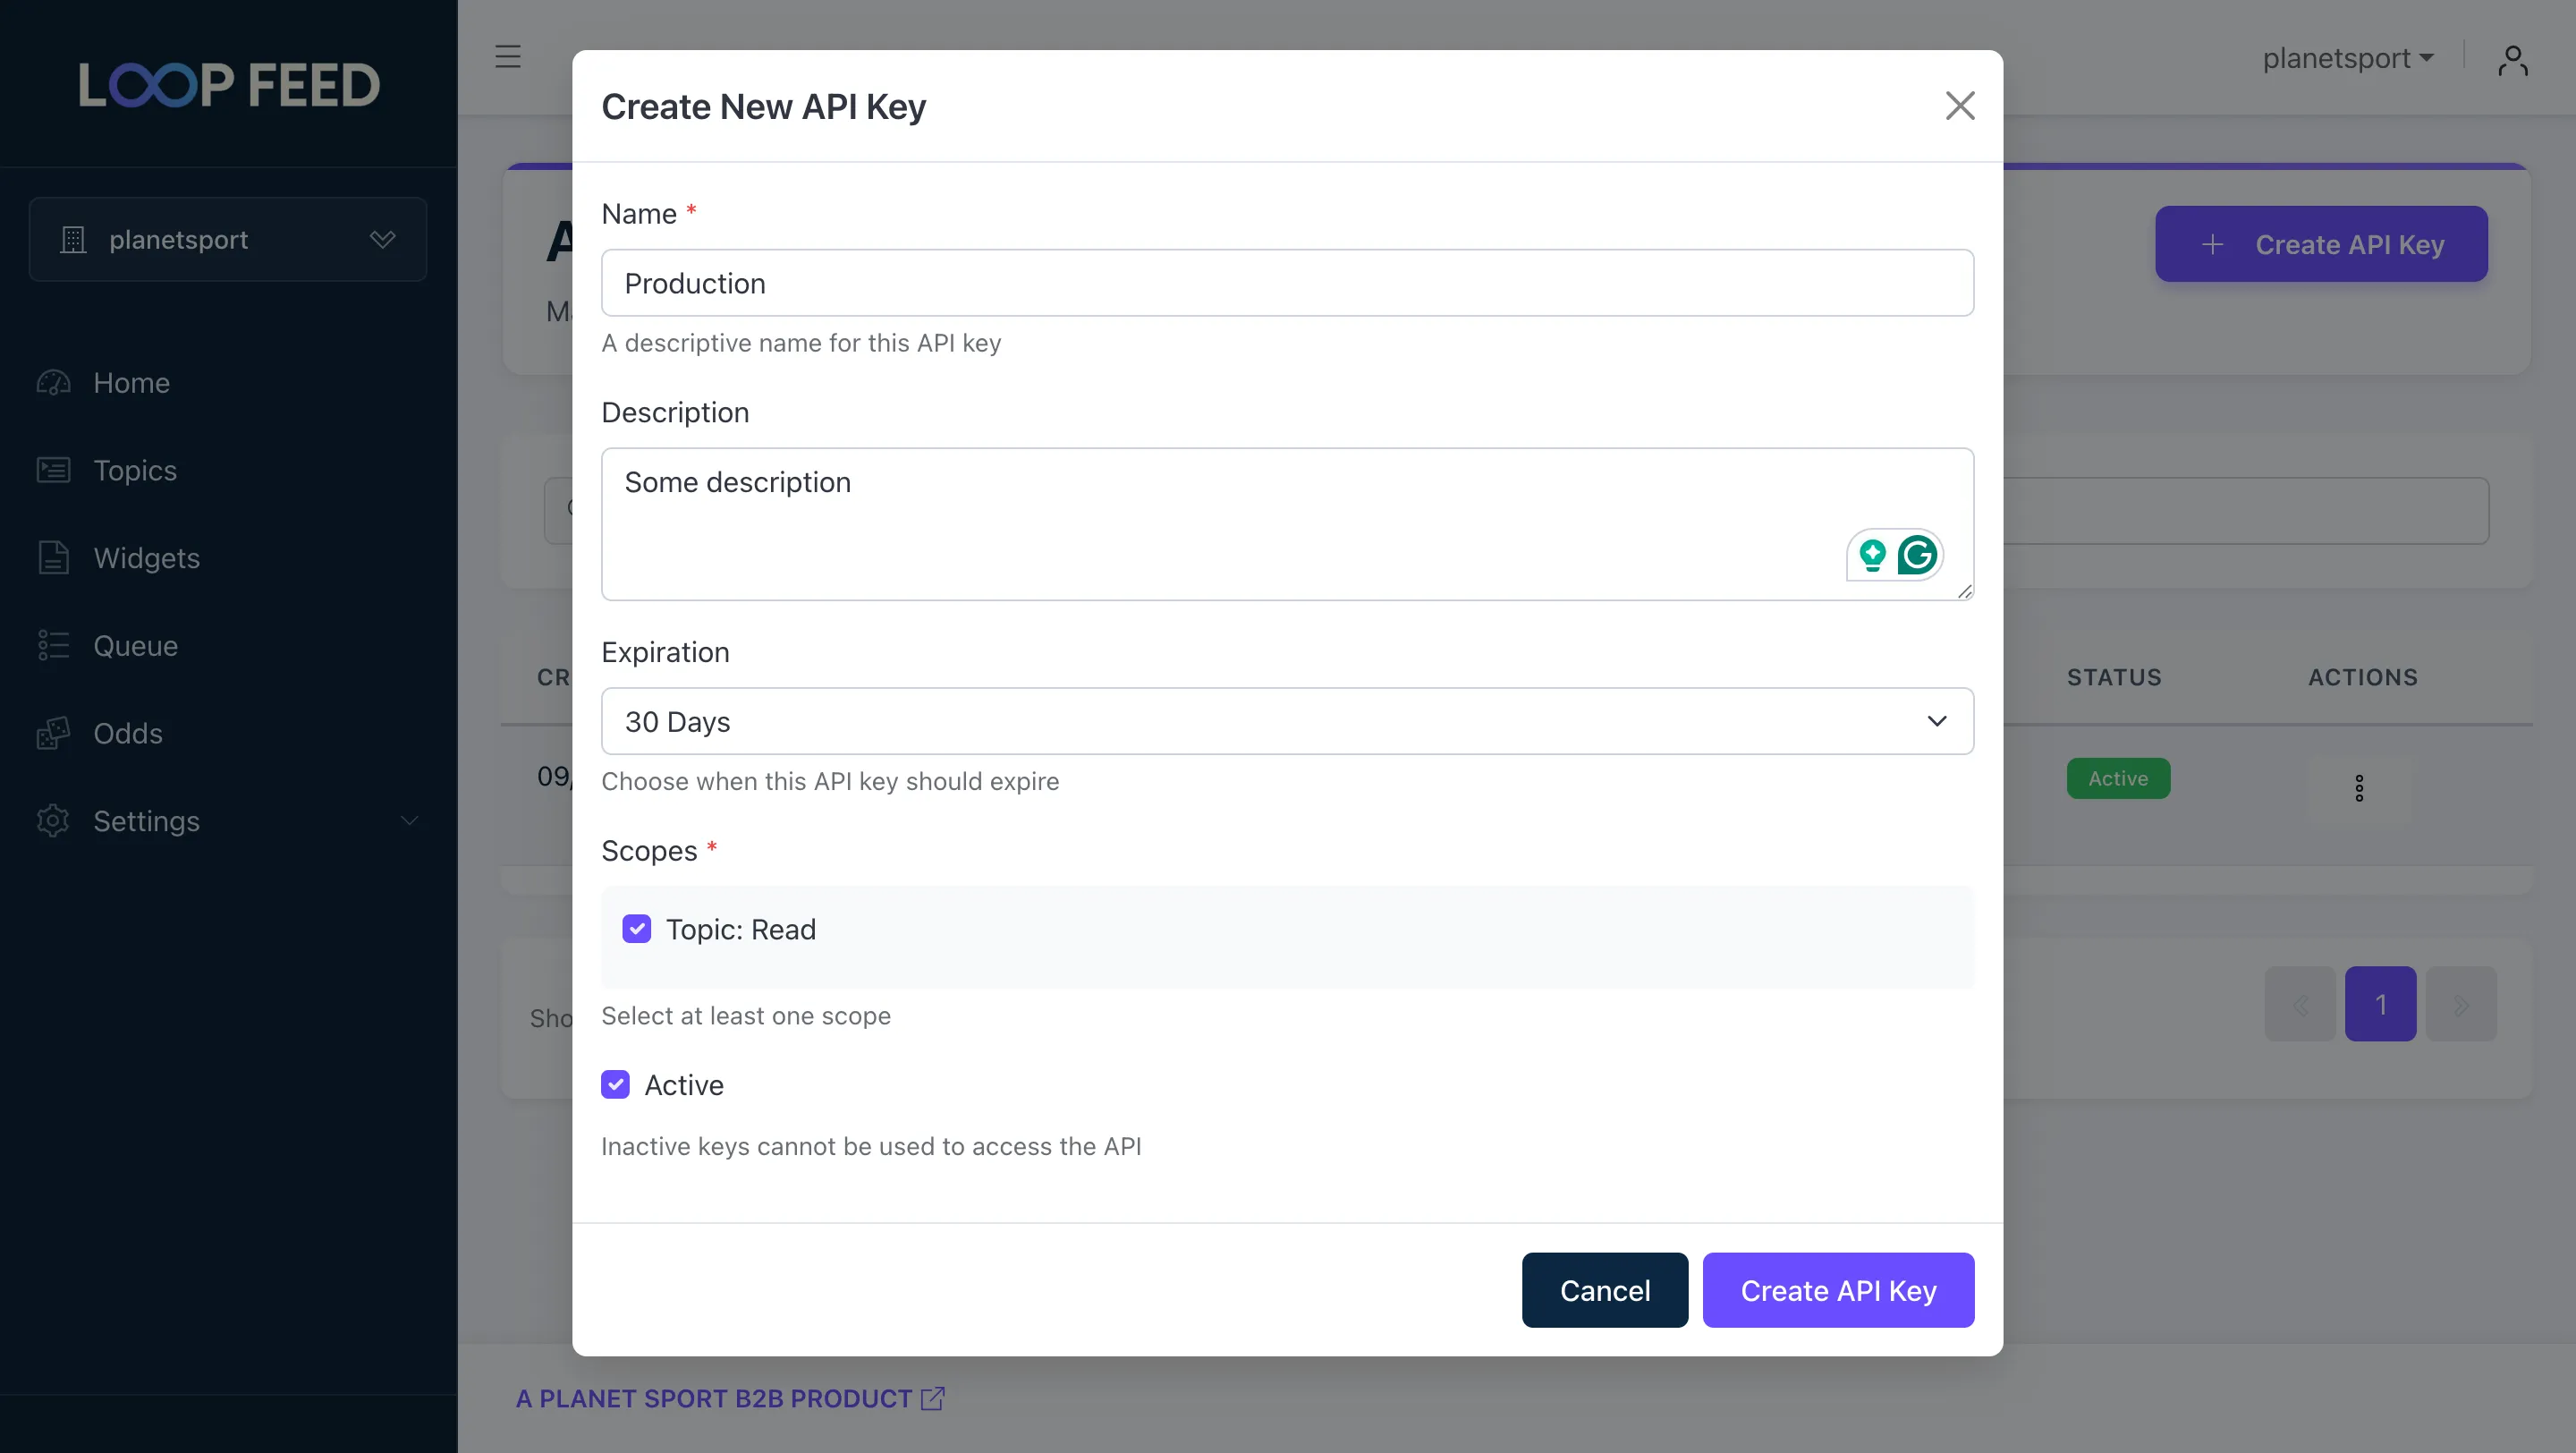Open the Widgets panel

[x=147, y=558]
